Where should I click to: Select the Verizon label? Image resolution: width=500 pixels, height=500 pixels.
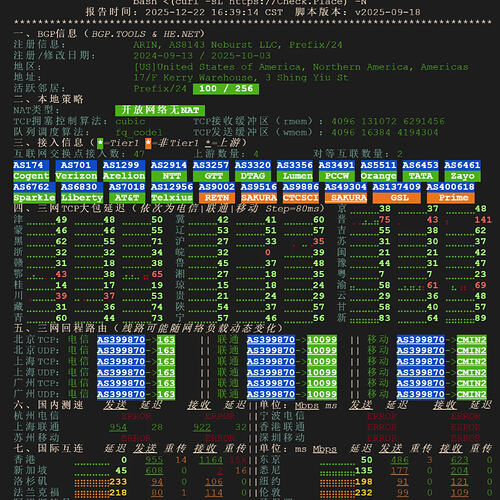(76, 176)
